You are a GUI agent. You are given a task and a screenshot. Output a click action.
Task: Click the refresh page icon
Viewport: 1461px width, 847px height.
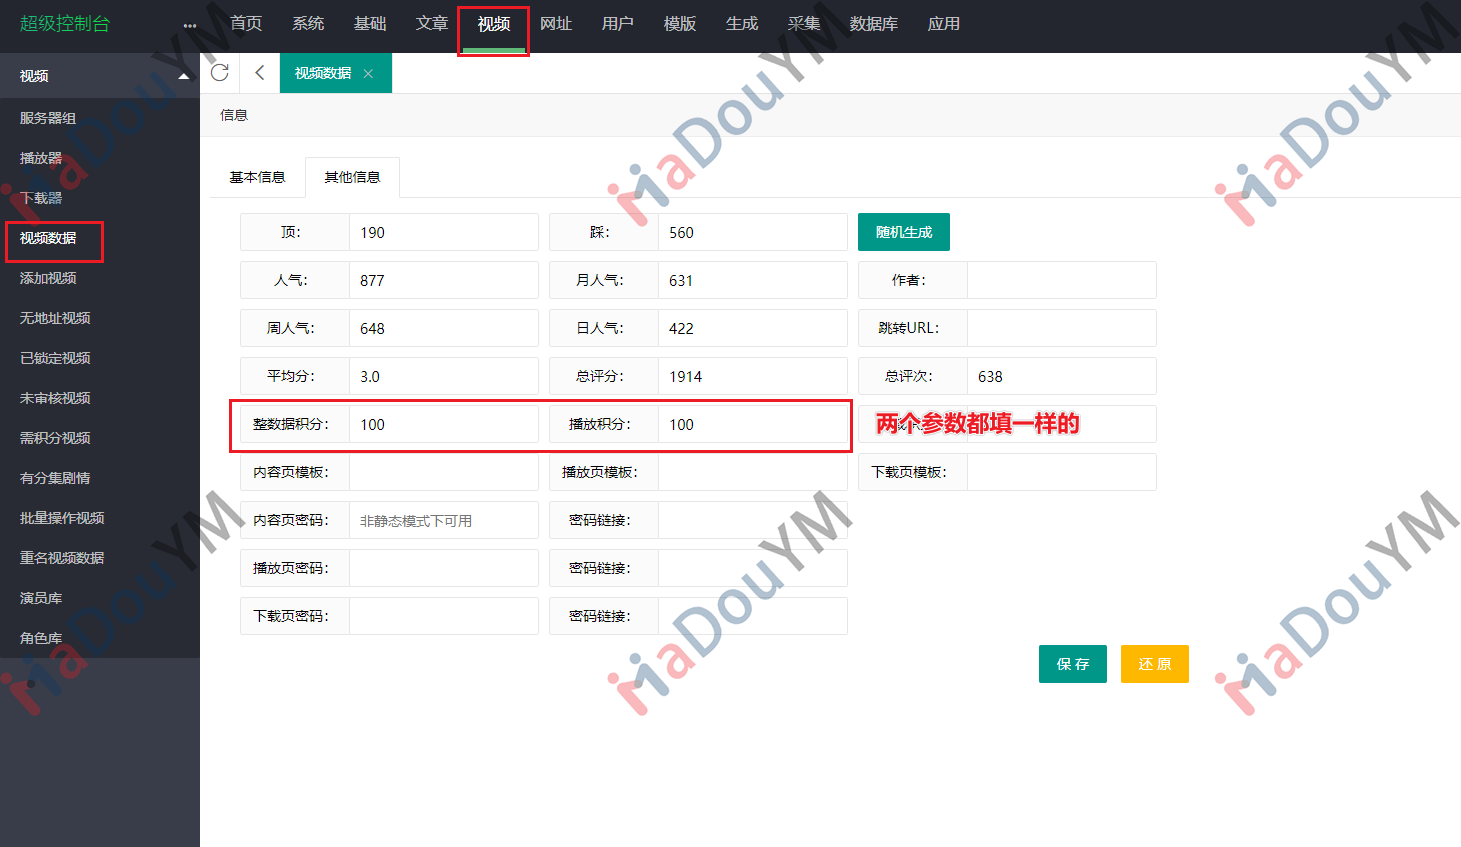click(220, 73)
